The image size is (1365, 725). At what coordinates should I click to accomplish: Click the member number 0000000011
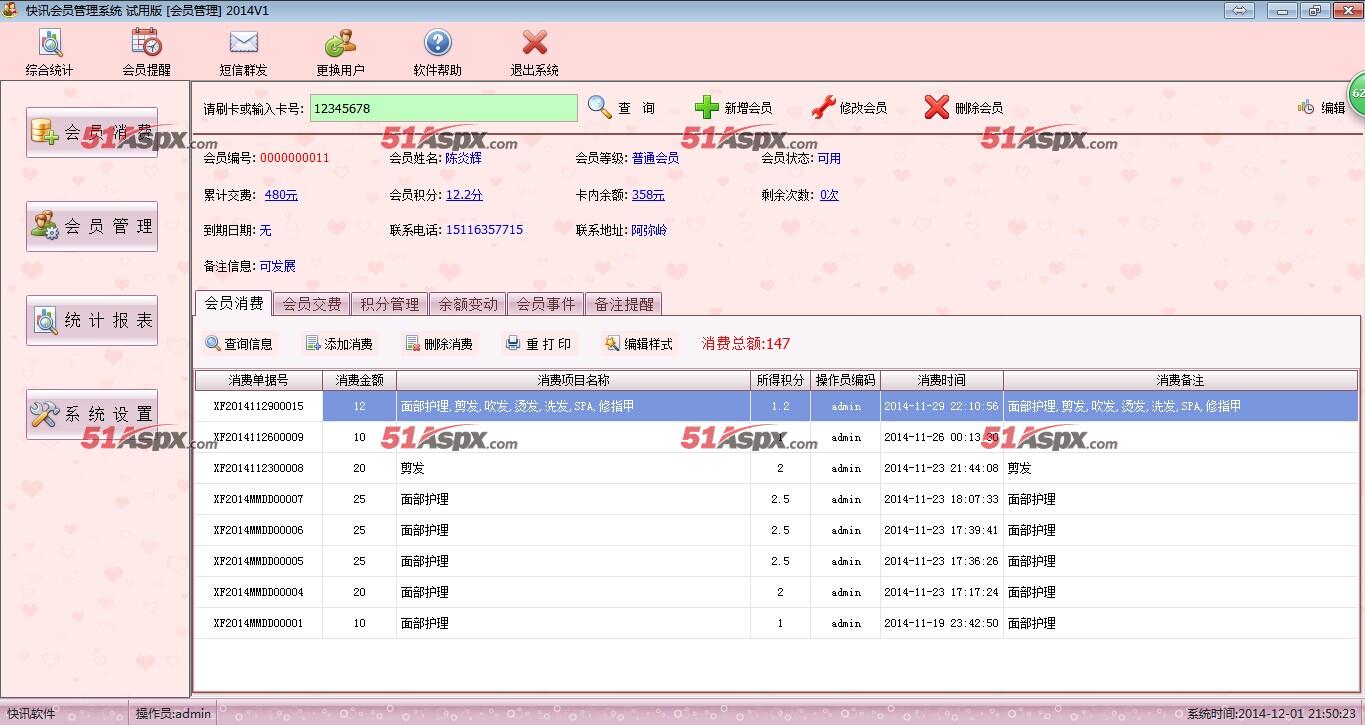click(x=294, y=158)
